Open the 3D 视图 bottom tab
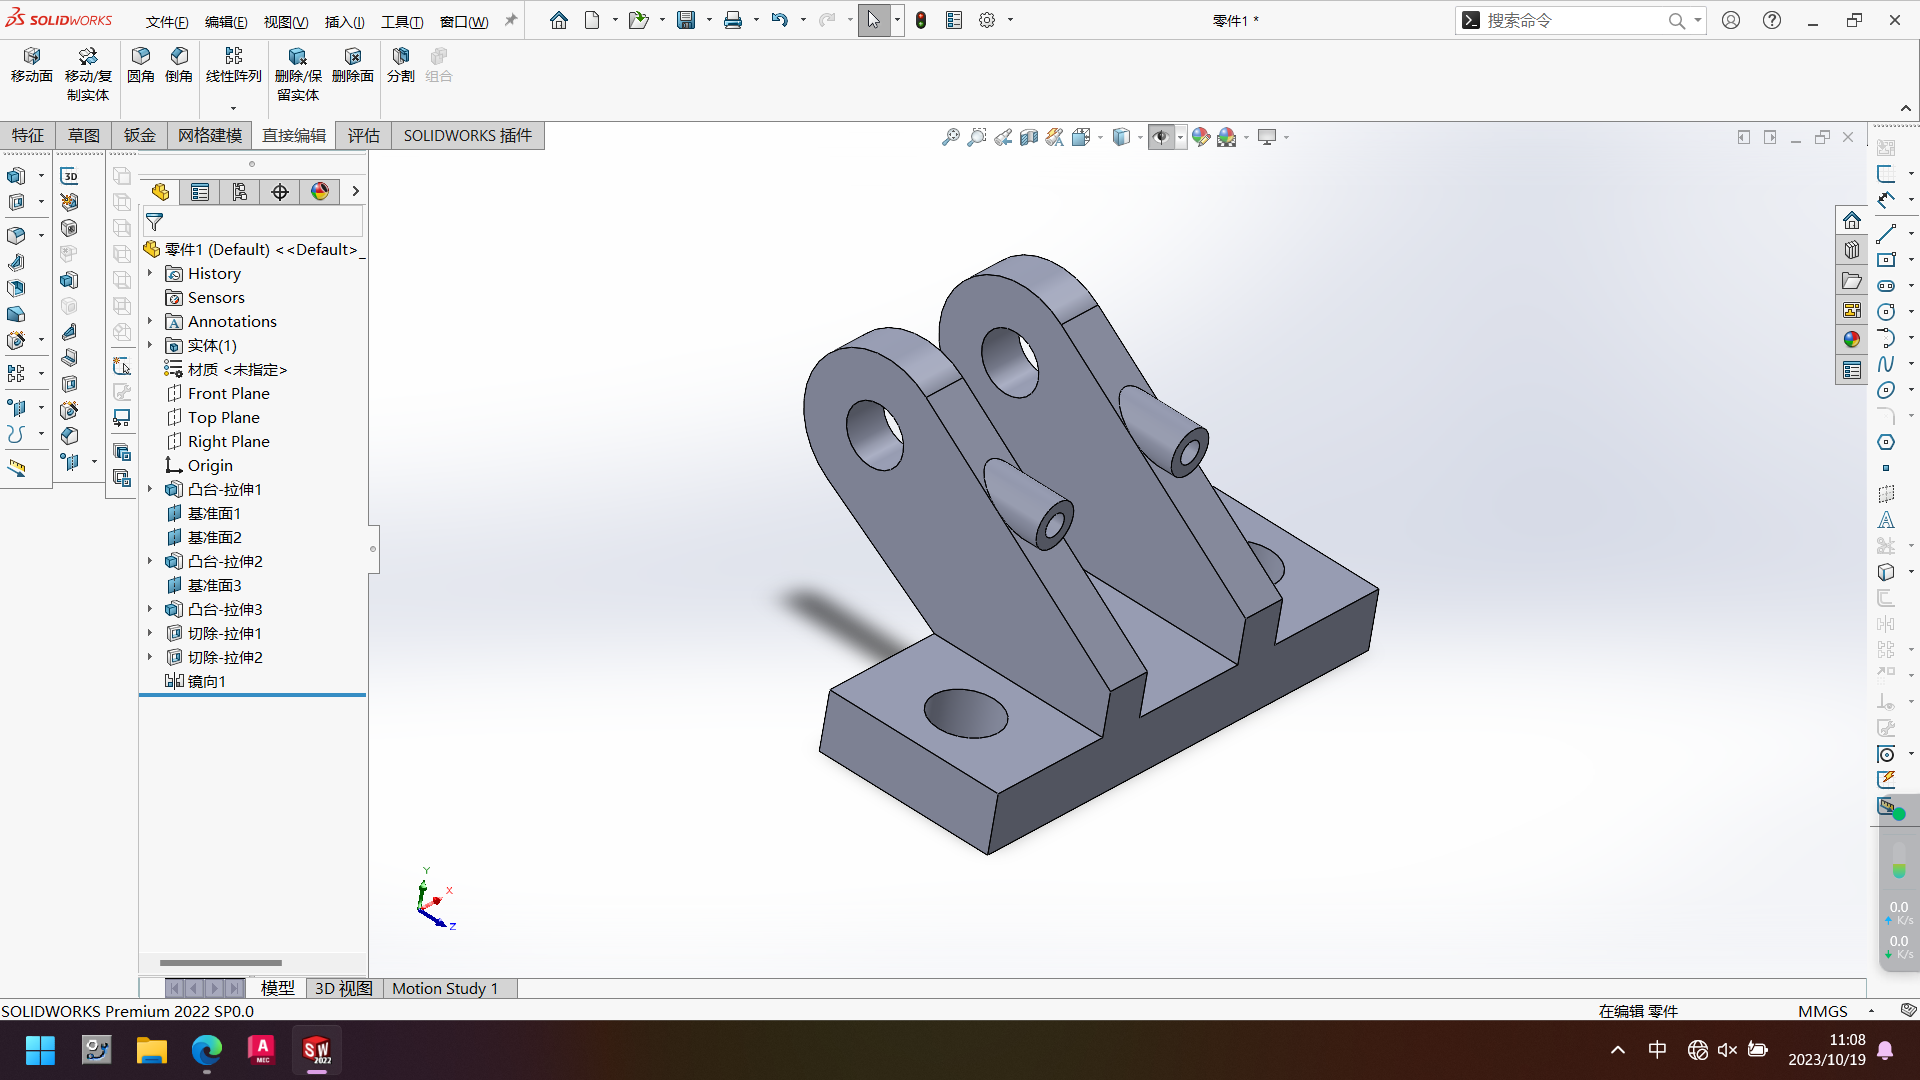Viewport: 1920px width, 1080px height. pos(344,988)
